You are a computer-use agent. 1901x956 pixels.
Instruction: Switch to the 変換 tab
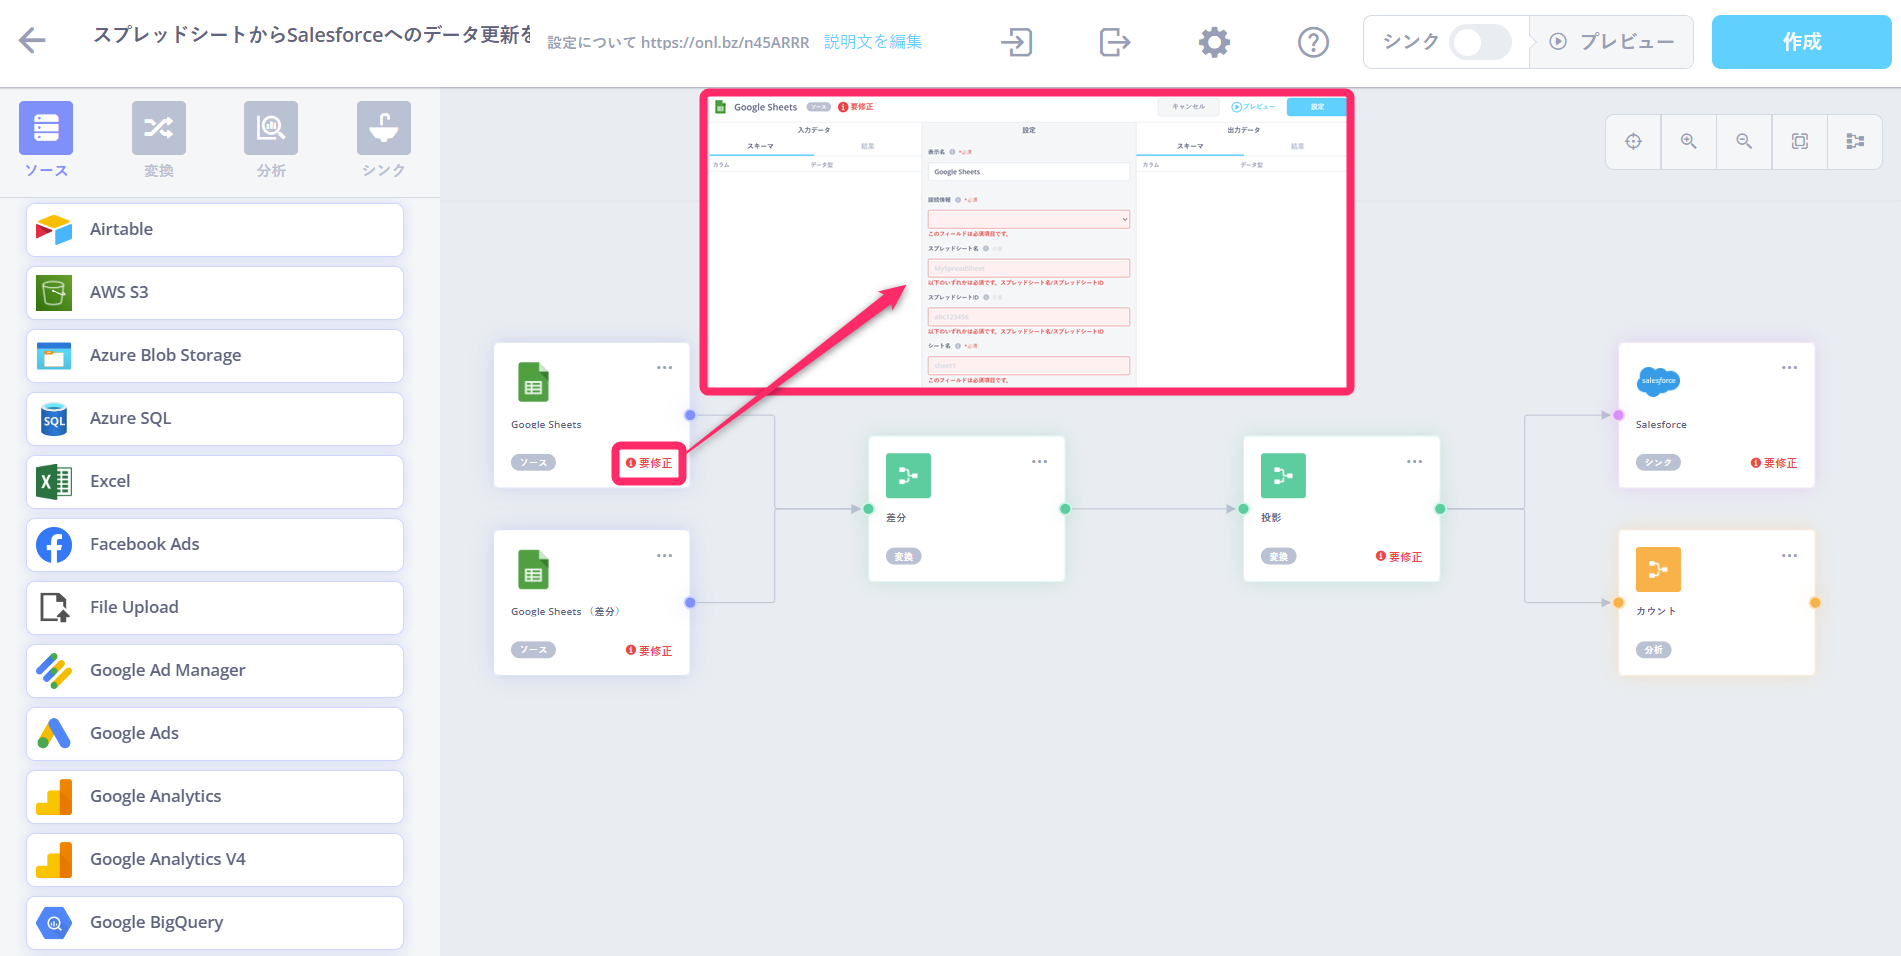pyautogui.click(x=159, y=140)
